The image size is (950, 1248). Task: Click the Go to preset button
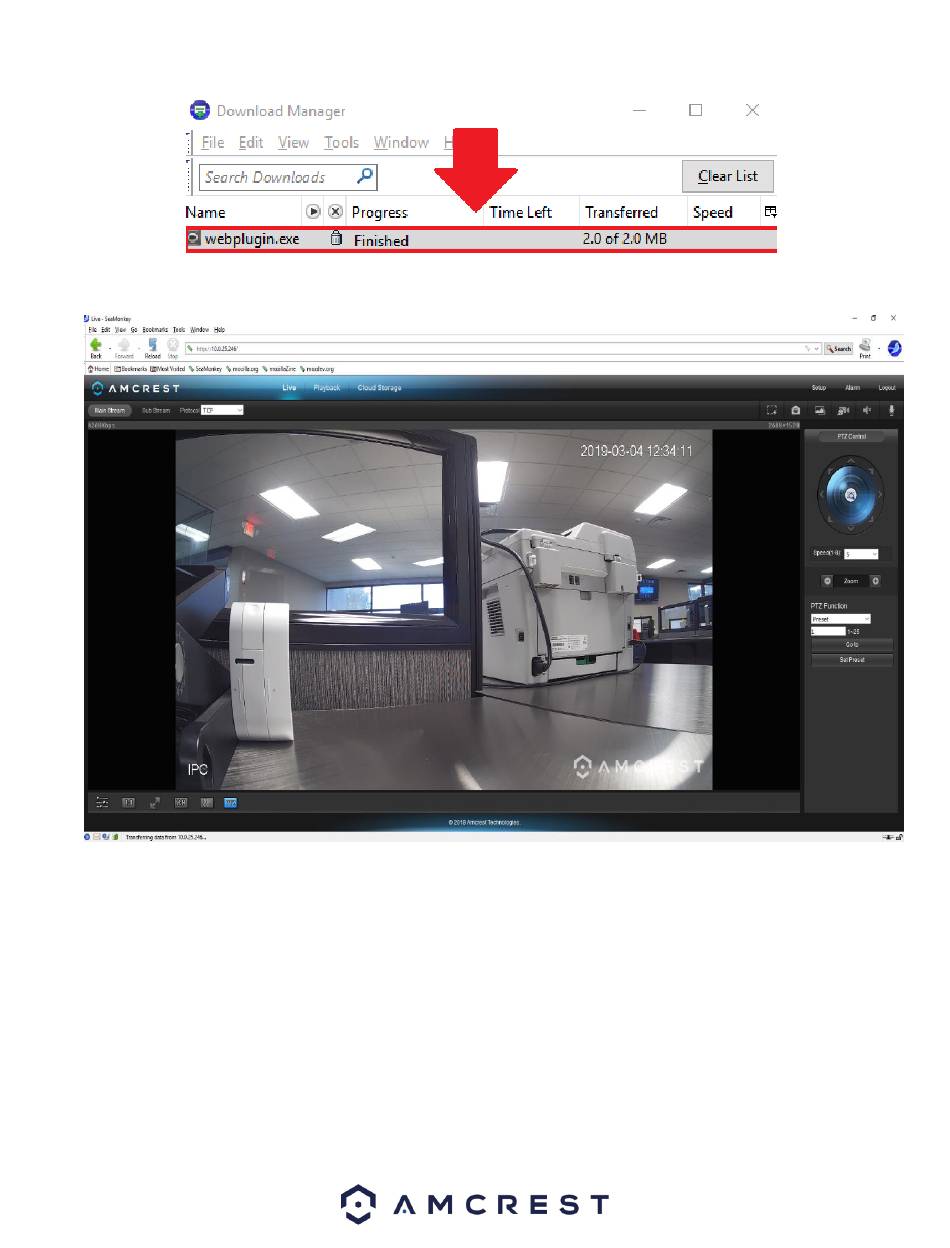[x=852, y=645]
